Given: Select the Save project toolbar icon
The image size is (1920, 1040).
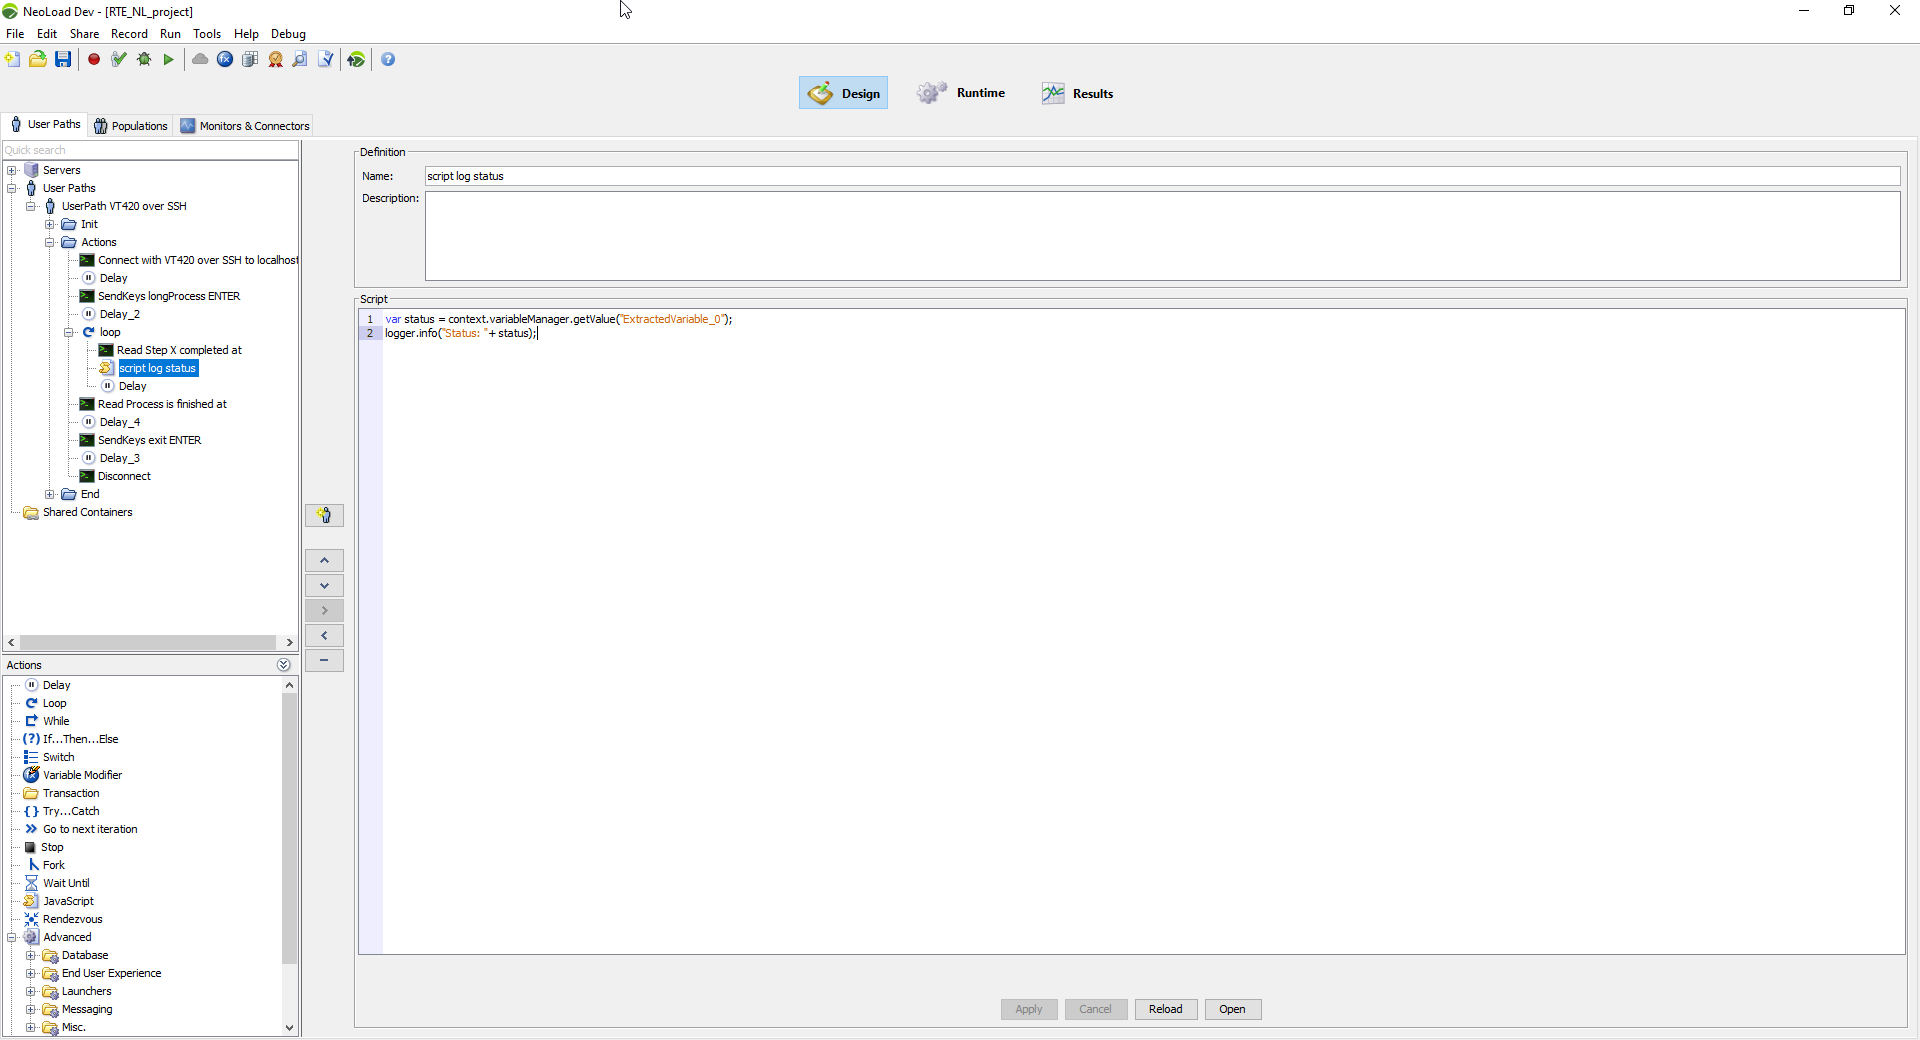Looking at the screenshot, I should [63, 59].
